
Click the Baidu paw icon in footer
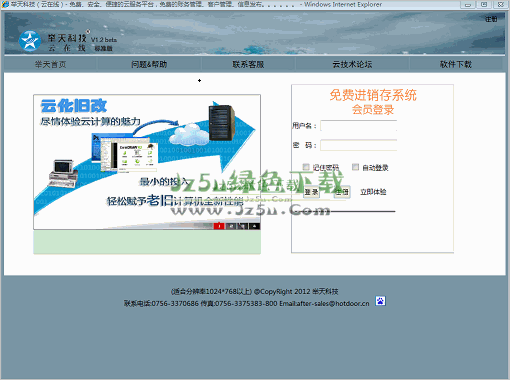(x=380, y=301)
